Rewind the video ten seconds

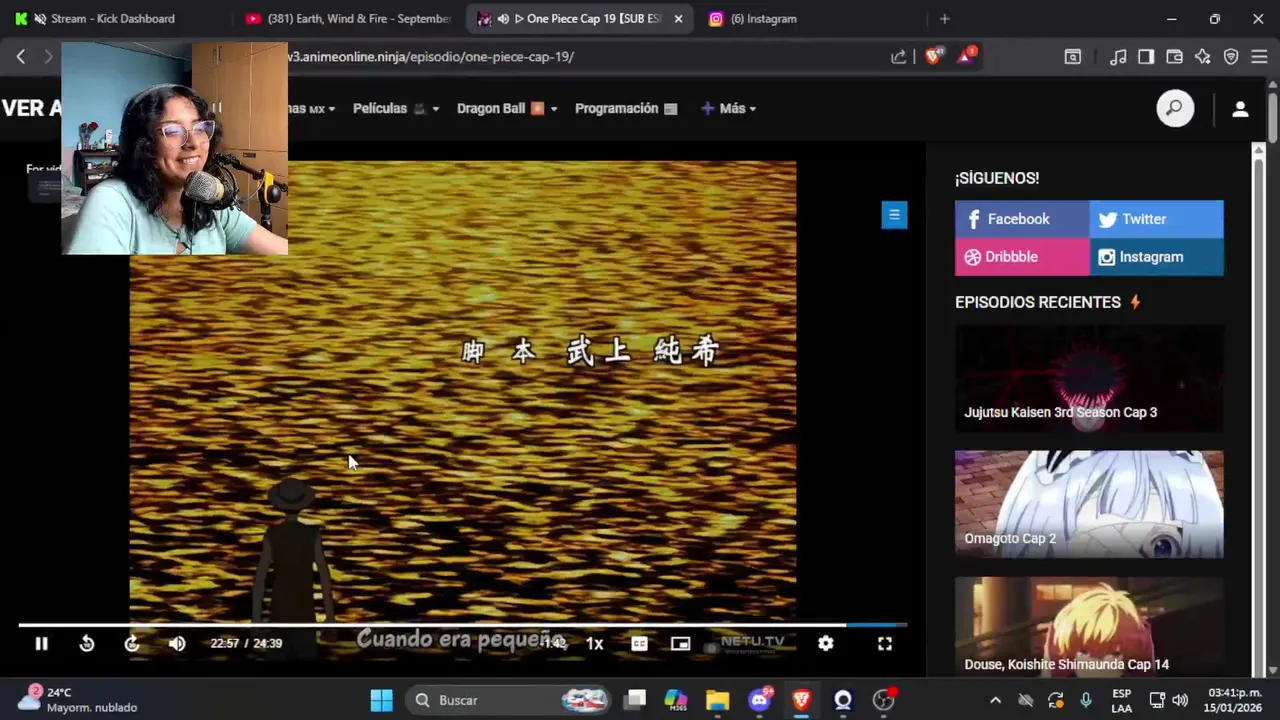click(x=87, y=644)
